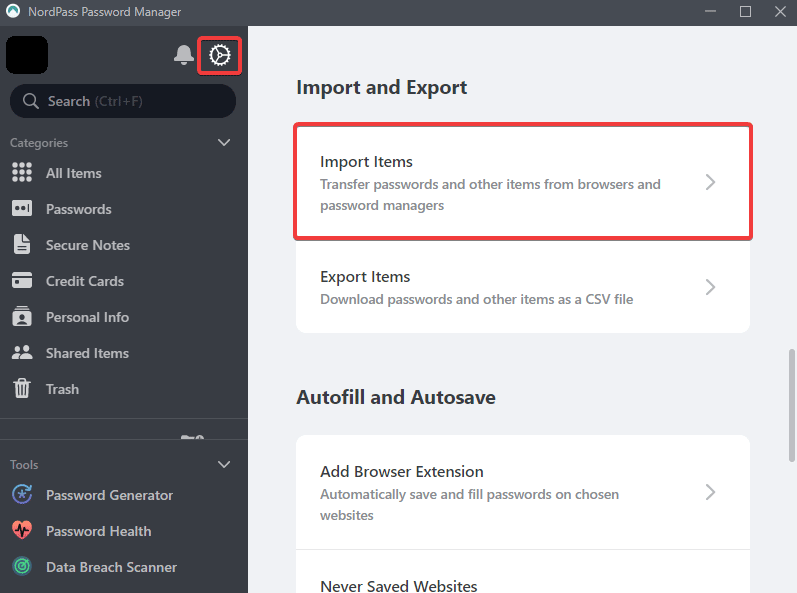This screenshot has height=593, width=797.
Task: Close the NordPass window
Action: pyautogui.click(x=780, y=11)
